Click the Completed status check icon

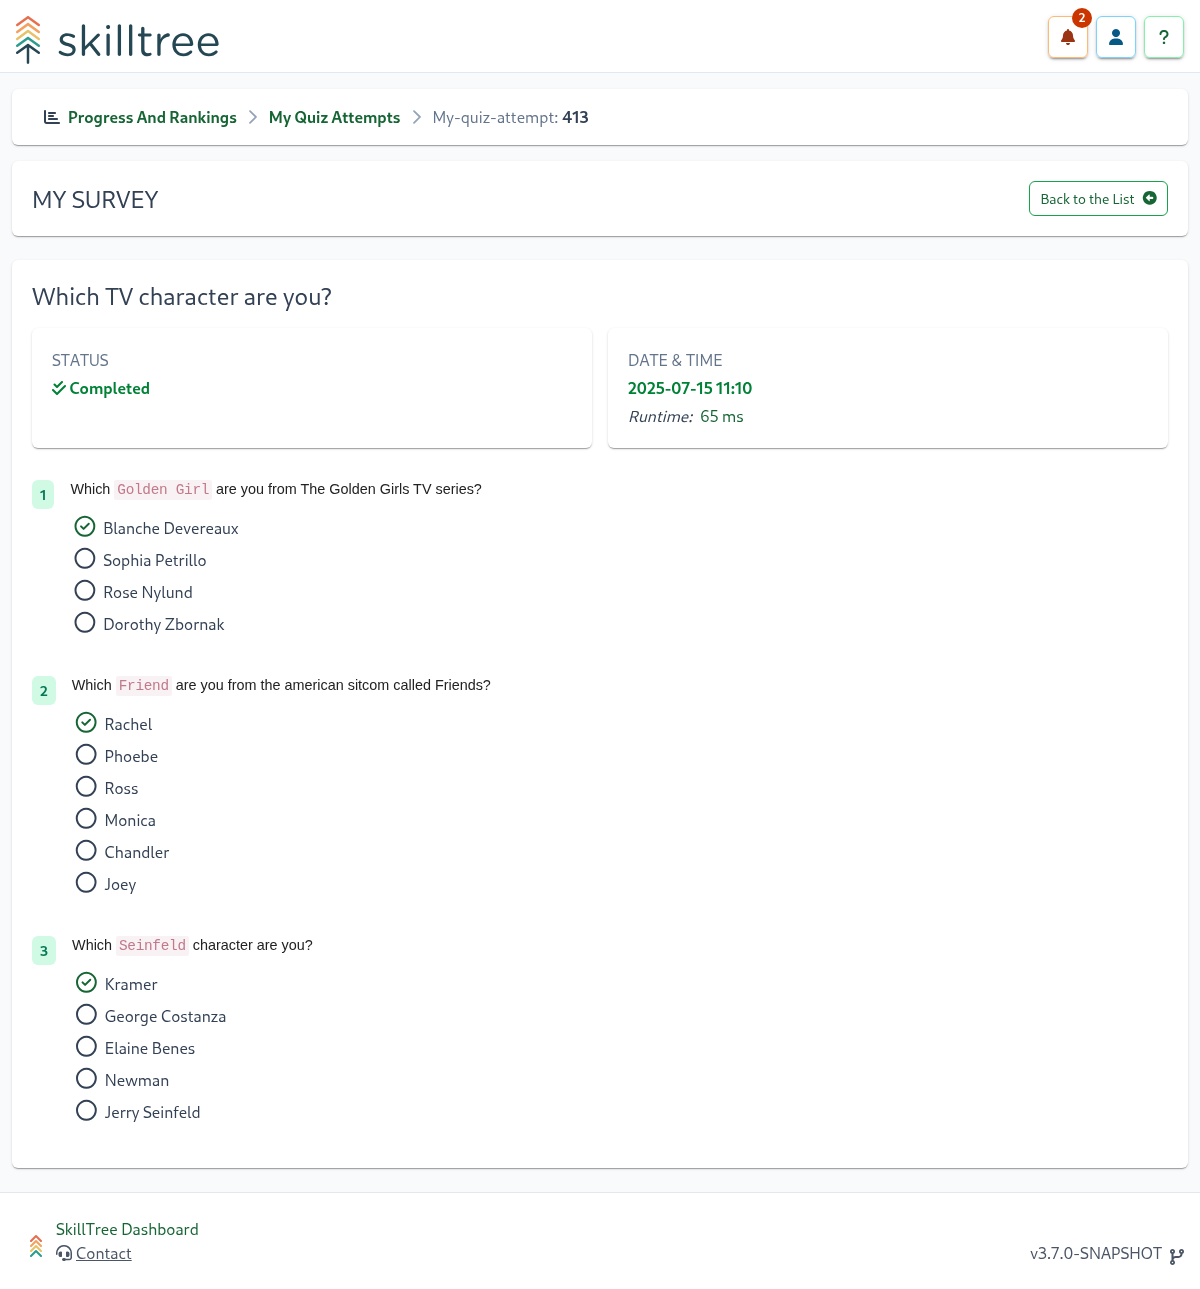(x=59, y=388)
